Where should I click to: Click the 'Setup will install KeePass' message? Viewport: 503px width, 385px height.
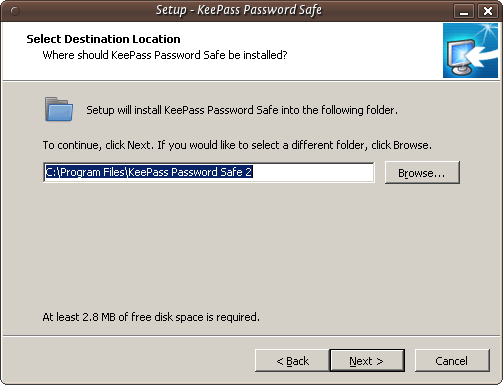coord(242,110)
